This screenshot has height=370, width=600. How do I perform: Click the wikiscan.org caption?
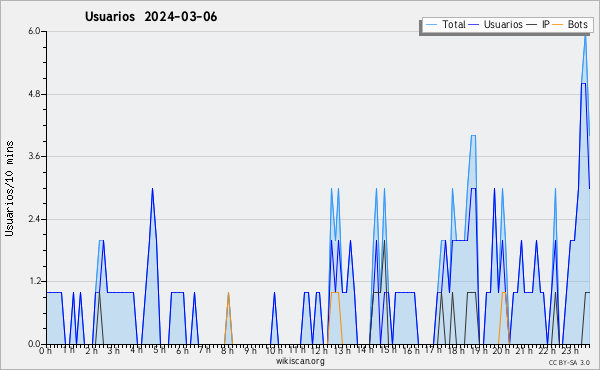click(300, 361)
